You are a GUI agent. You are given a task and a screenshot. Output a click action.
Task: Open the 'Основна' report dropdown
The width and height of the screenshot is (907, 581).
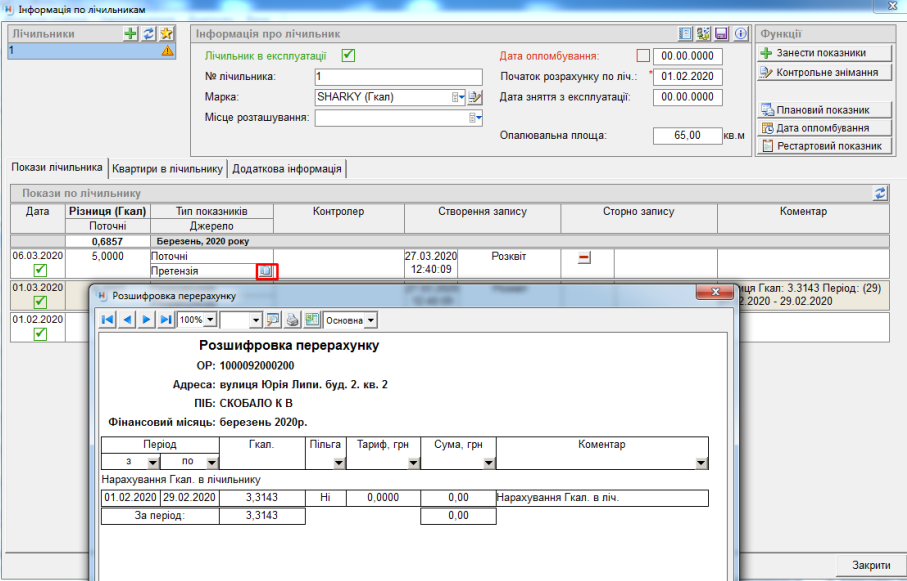(372, 320)
